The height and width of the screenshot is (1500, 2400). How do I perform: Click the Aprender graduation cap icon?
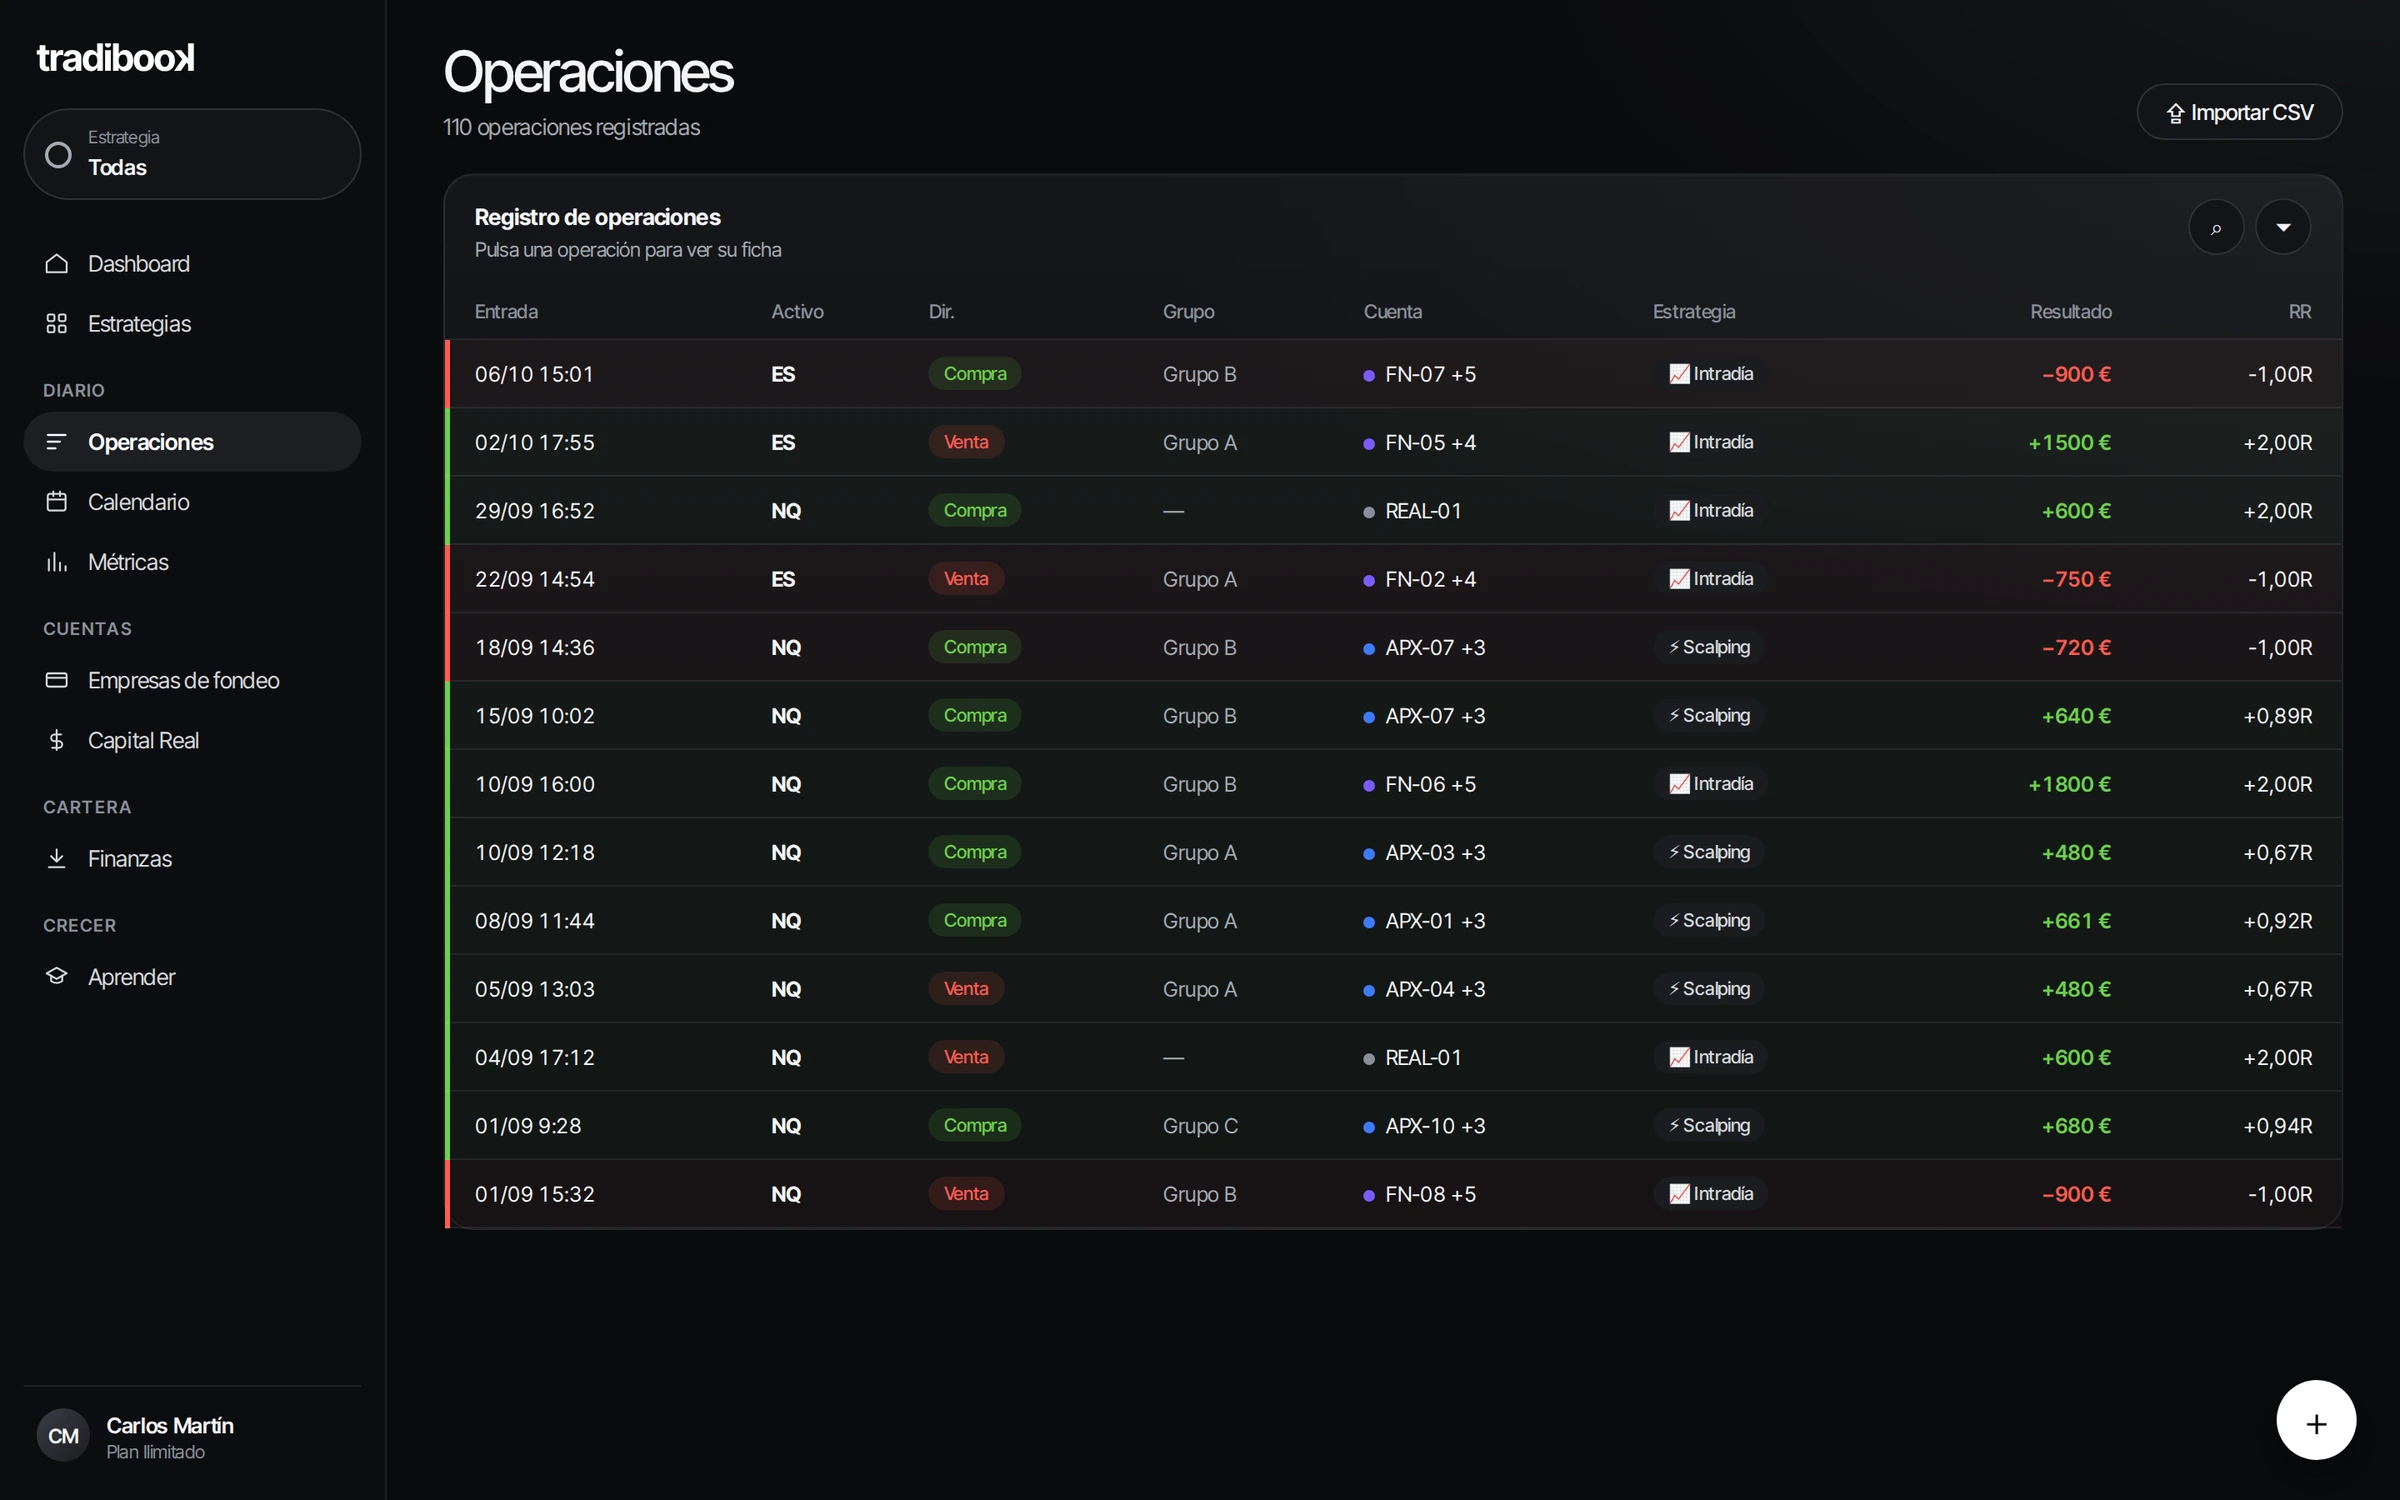(57, 976)
